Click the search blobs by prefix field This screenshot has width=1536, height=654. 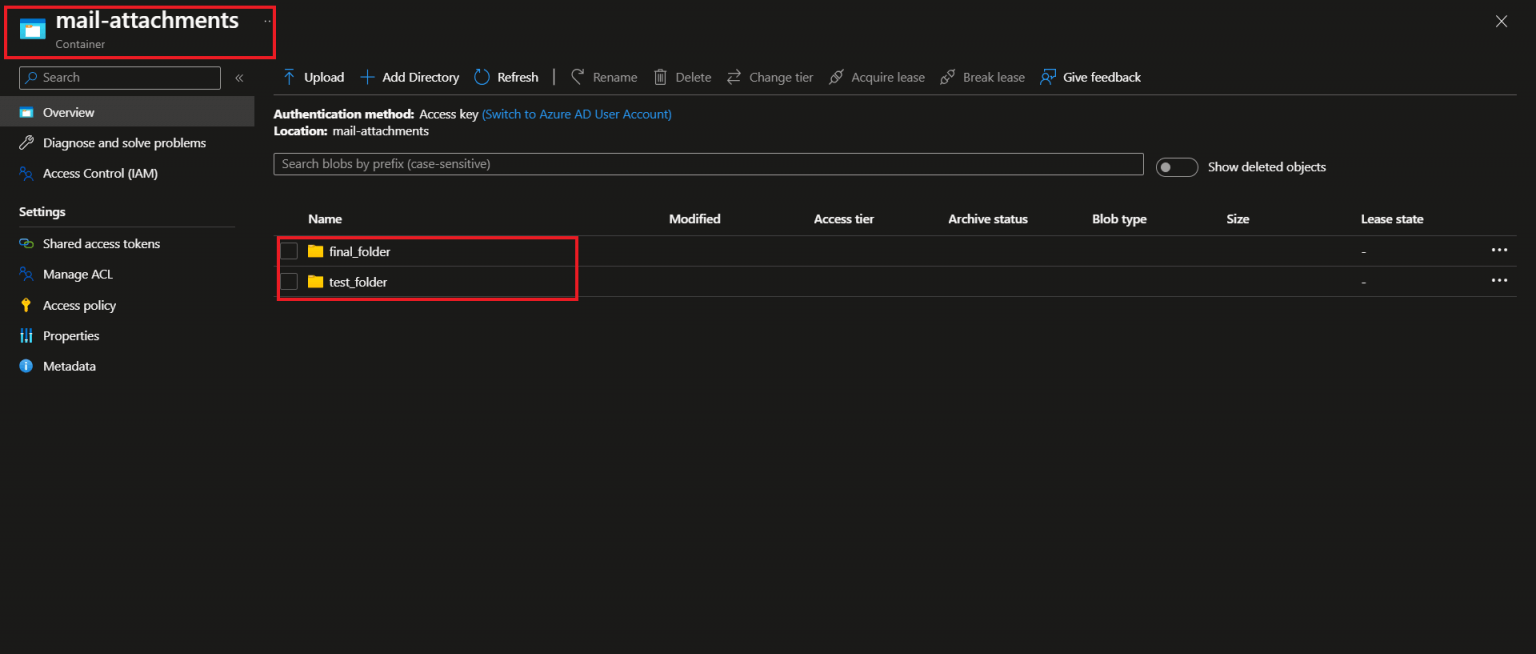(708, 164)
